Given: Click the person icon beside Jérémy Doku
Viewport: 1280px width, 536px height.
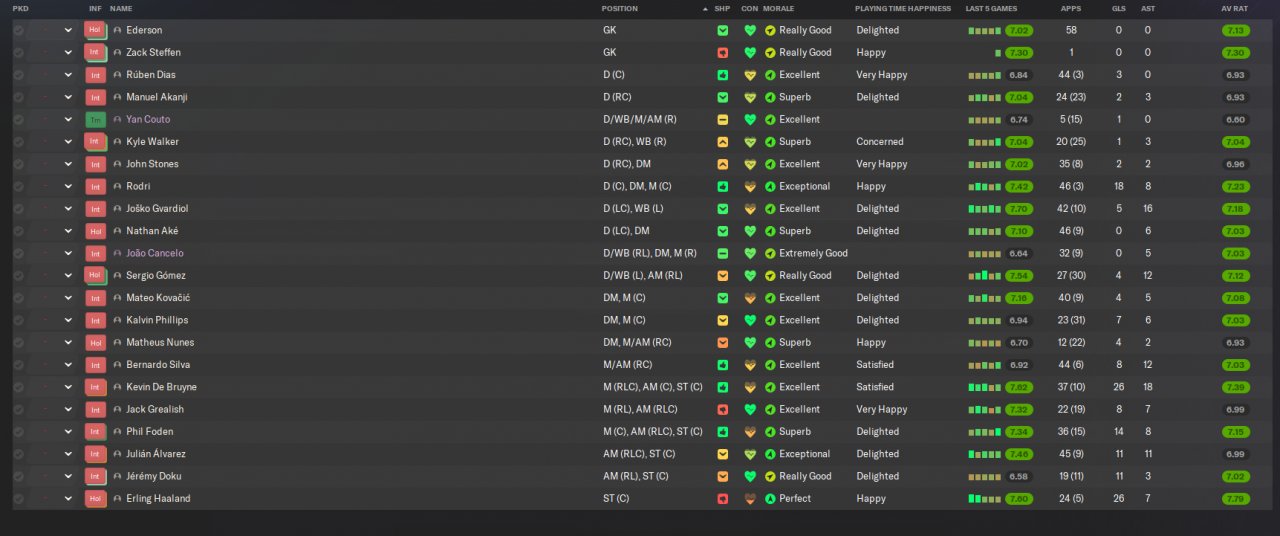Looking at the screenshot, I should pos(118,476).
